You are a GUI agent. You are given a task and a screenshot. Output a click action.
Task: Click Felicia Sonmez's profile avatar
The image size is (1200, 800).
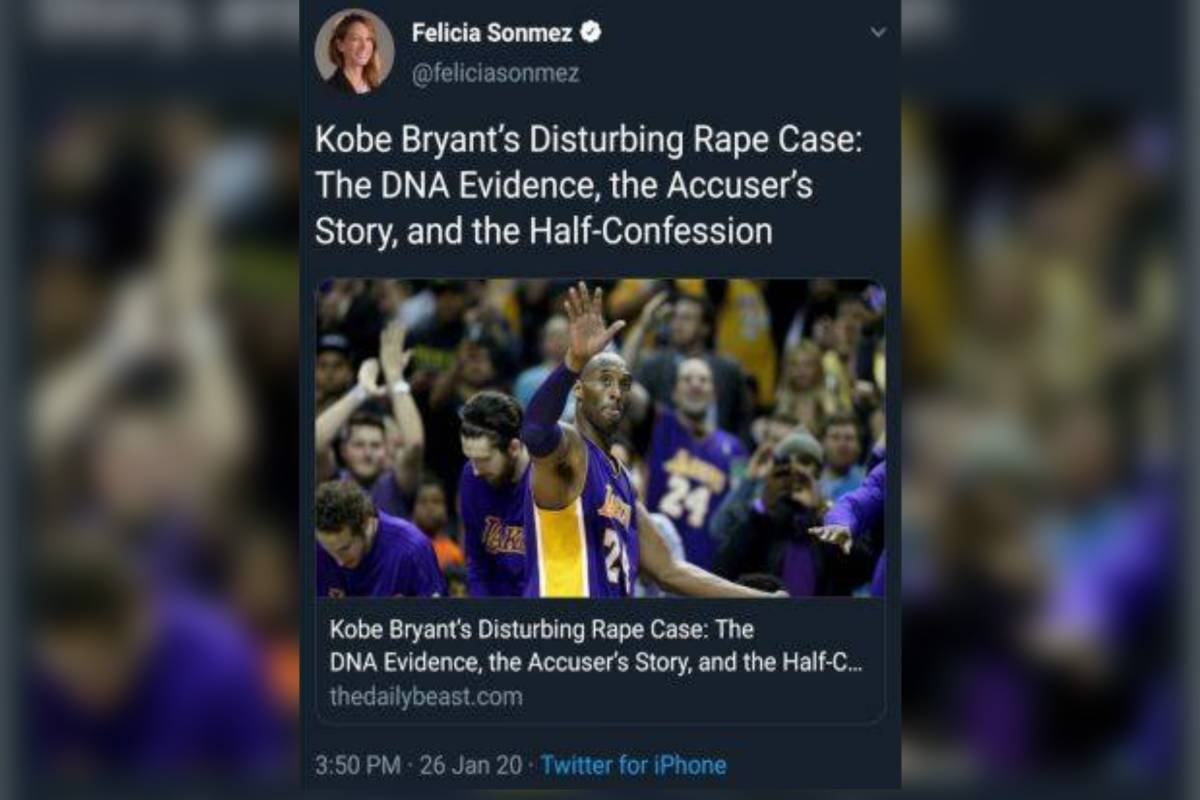[x=354, y=50]
